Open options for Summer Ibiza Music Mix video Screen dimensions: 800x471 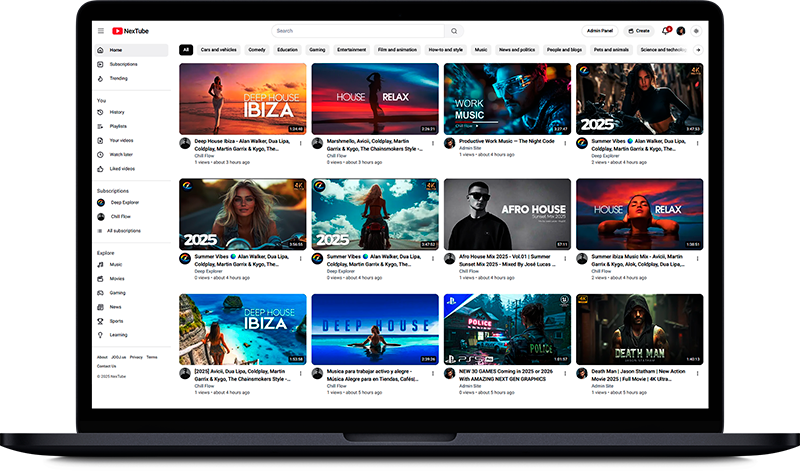coord(697,259)
